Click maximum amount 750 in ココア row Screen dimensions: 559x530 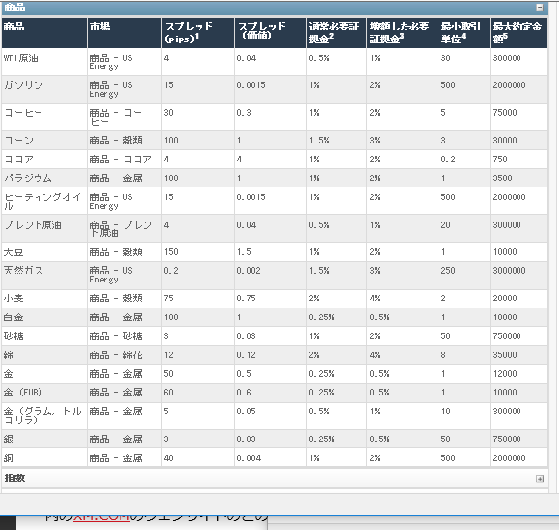500,159
